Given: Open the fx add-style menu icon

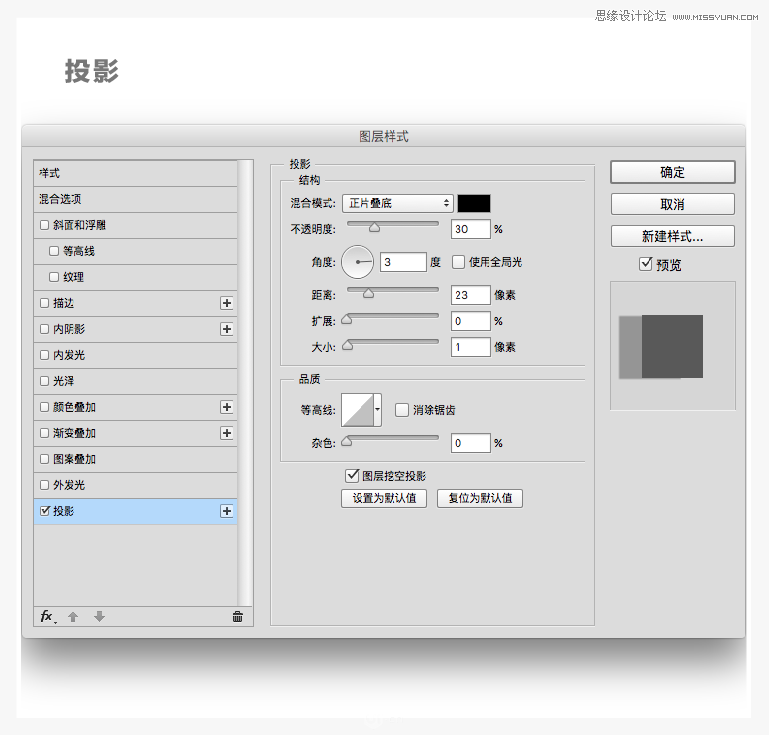Looking at the screenshot, I should (x=48, y=616).
